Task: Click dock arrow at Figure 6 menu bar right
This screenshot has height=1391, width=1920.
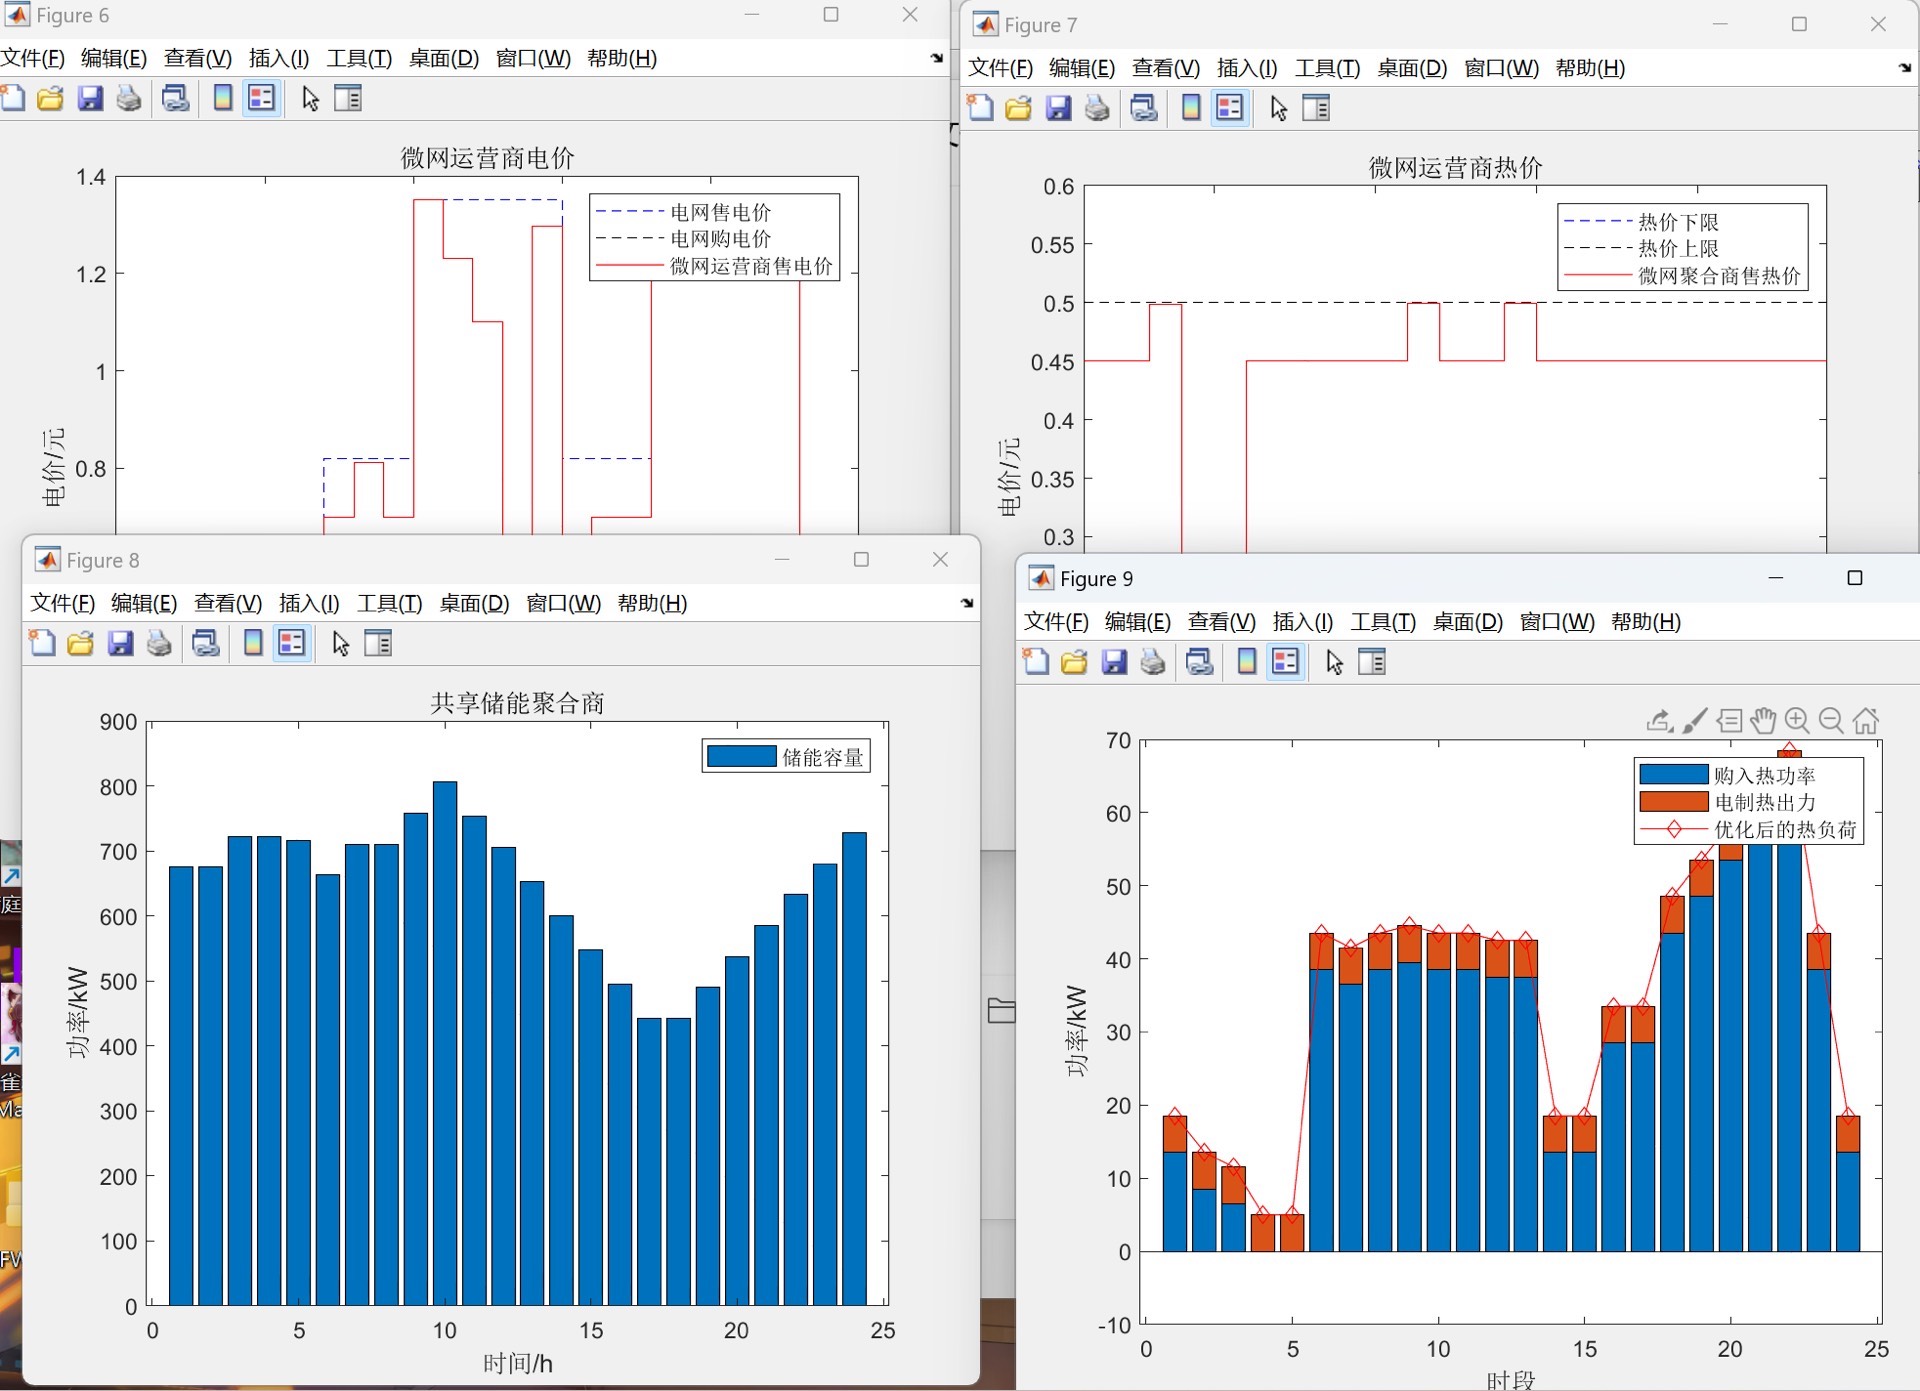Action: click(x=937, y=58)
